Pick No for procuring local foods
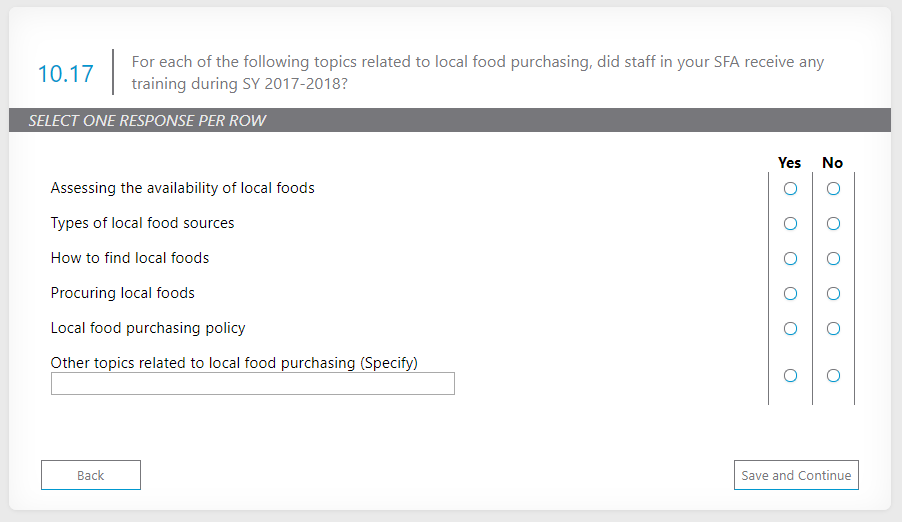 tap(833, 294)
